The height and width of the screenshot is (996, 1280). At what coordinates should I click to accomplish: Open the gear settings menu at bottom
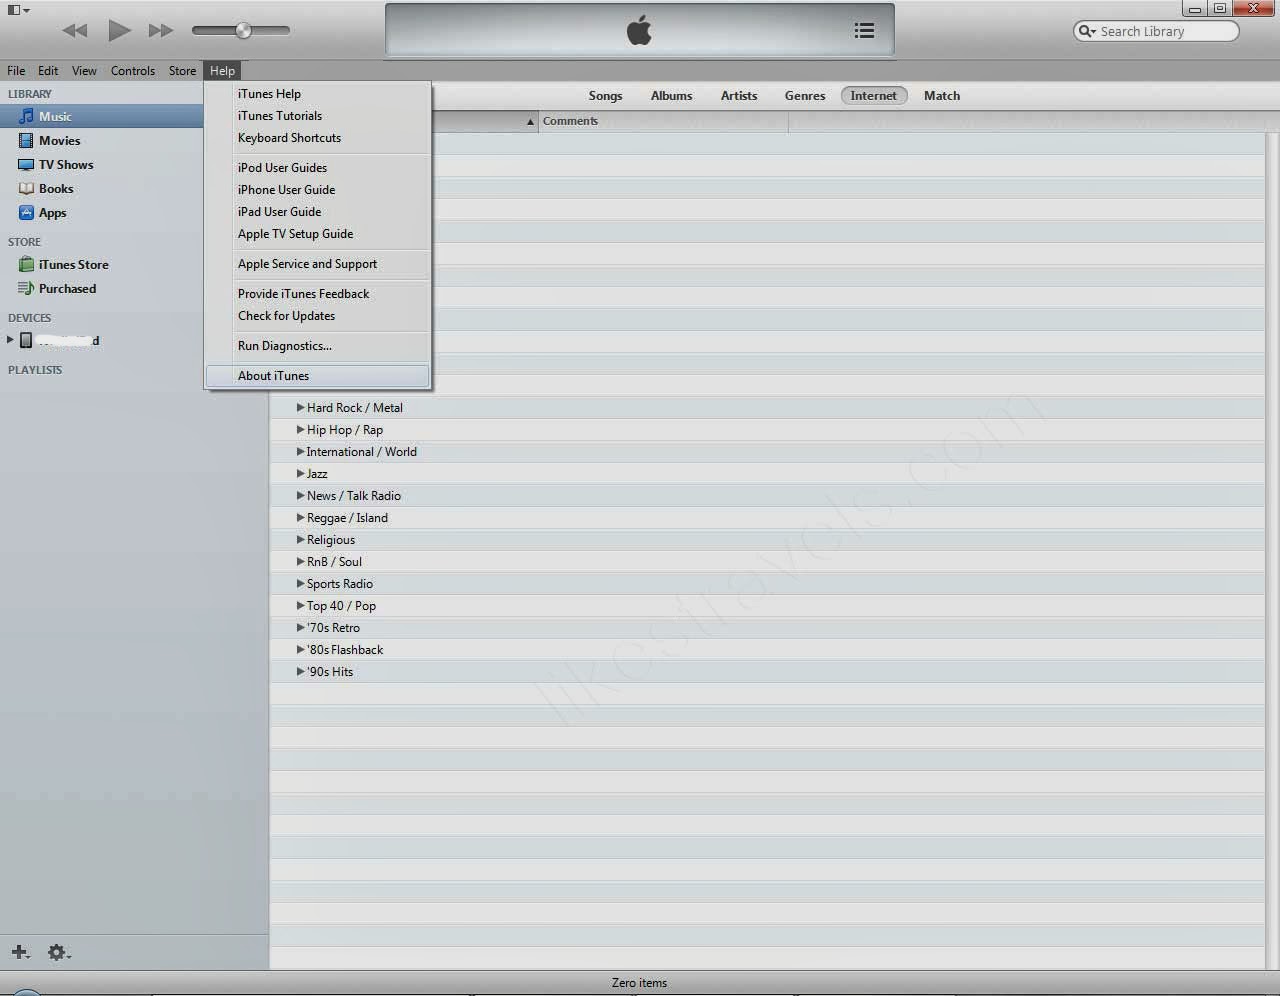(59, 952)
